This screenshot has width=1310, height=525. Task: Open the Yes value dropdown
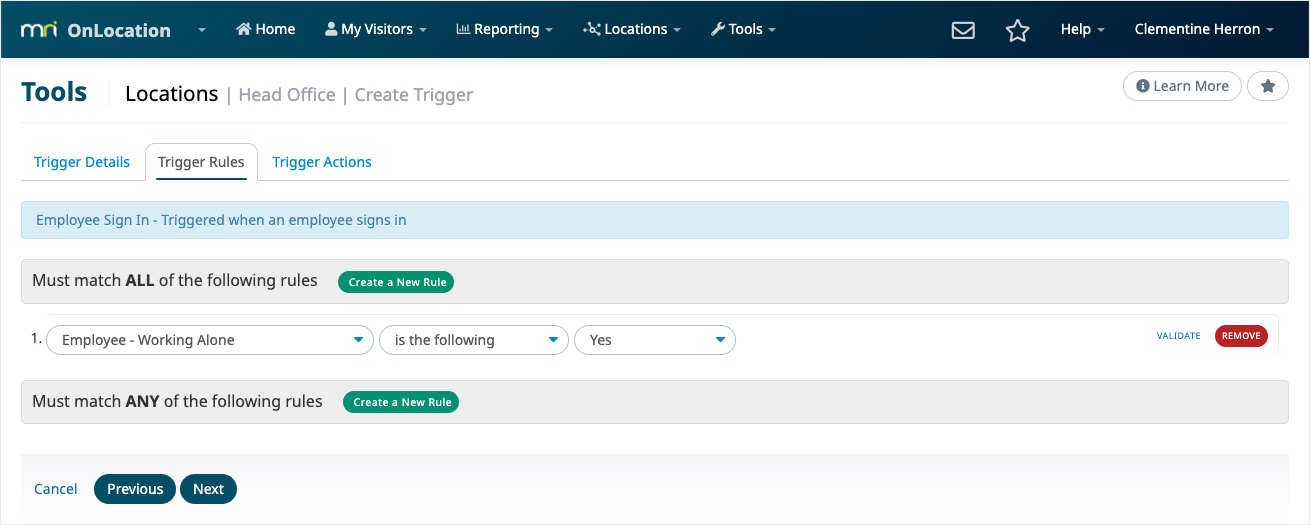tap(655, 340)
